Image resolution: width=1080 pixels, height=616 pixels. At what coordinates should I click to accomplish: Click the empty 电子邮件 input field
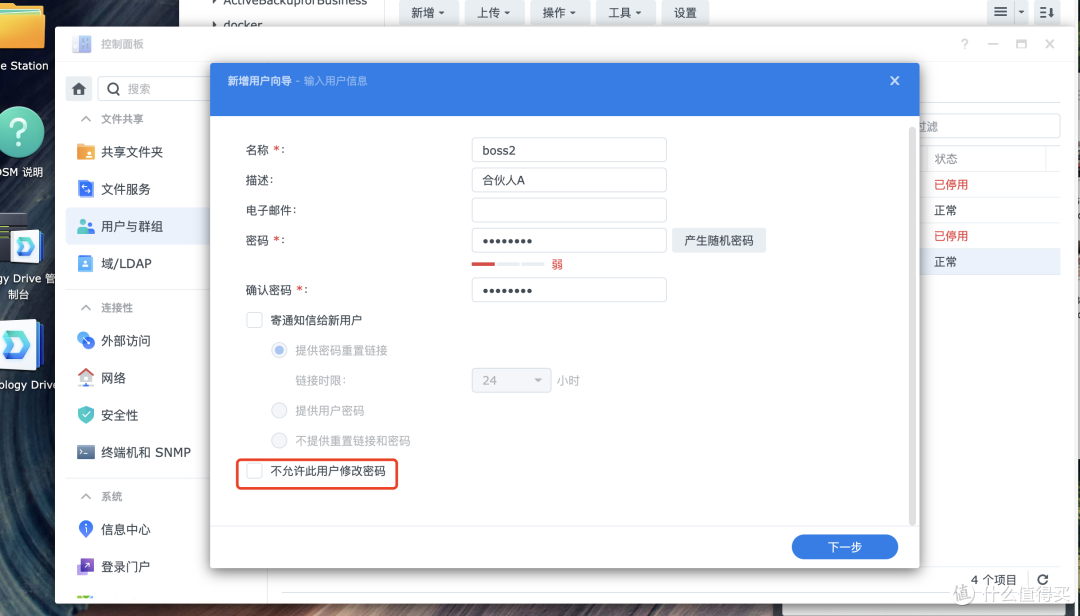569,210
